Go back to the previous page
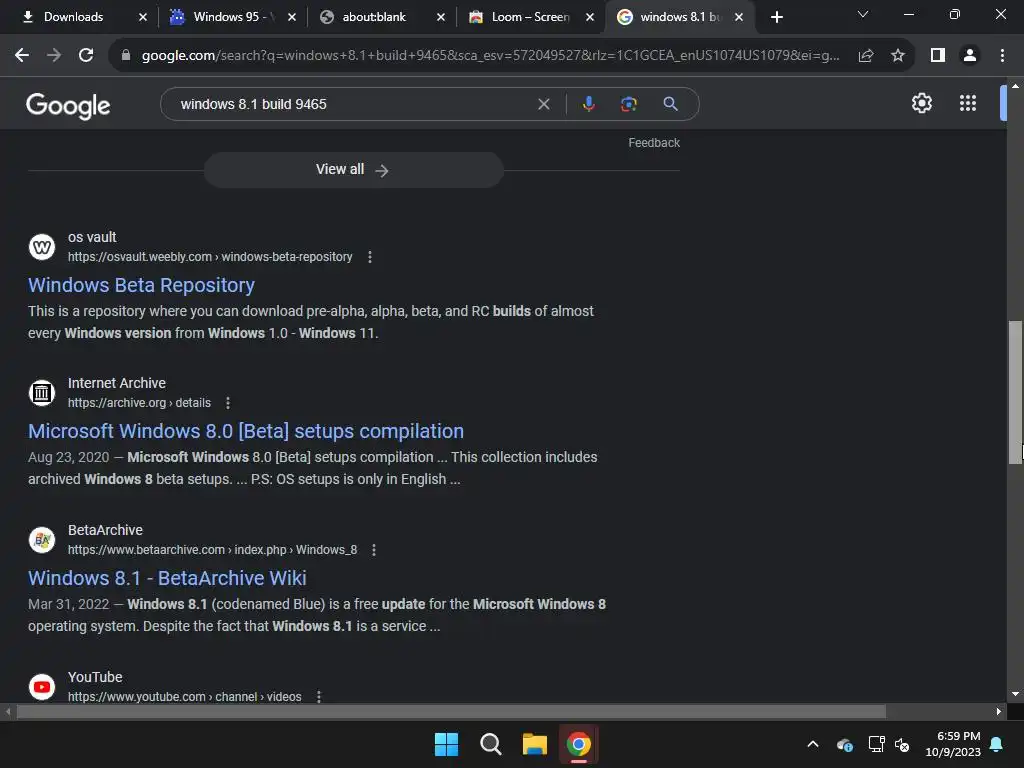This screenshot has width=1024, height=768. 22,56
